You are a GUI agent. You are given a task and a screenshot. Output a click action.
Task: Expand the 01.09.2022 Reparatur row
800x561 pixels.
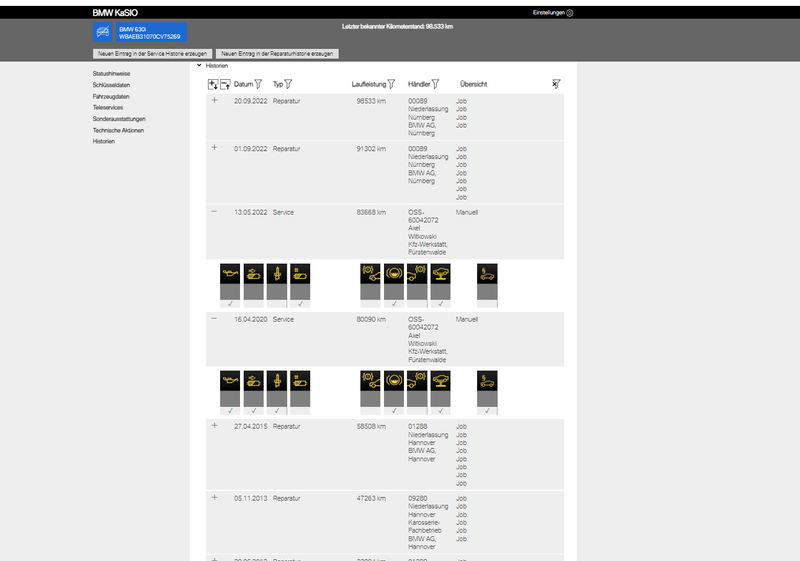pos(214,148)
